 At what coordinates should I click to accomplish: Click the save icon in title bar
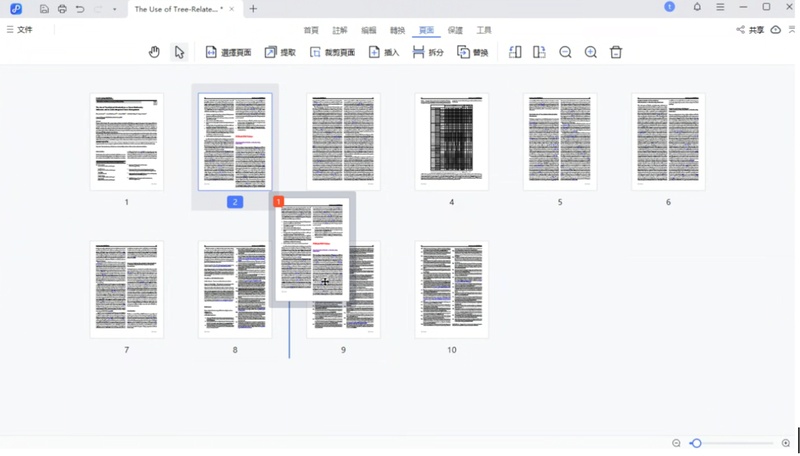pos(44,9)
